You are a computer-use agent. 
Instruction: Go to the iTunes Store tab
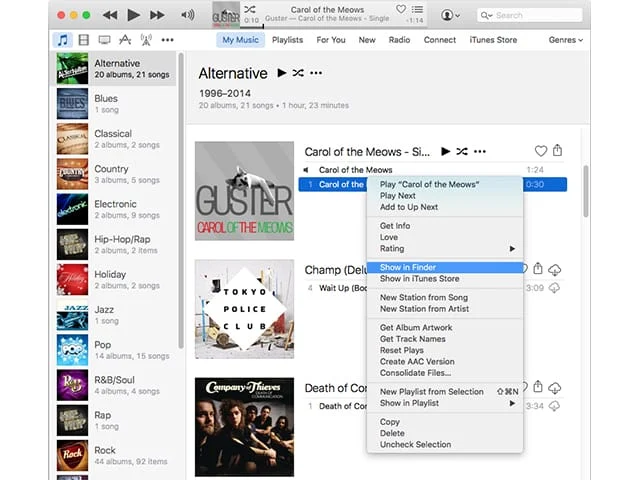click(x=493, y=40)
